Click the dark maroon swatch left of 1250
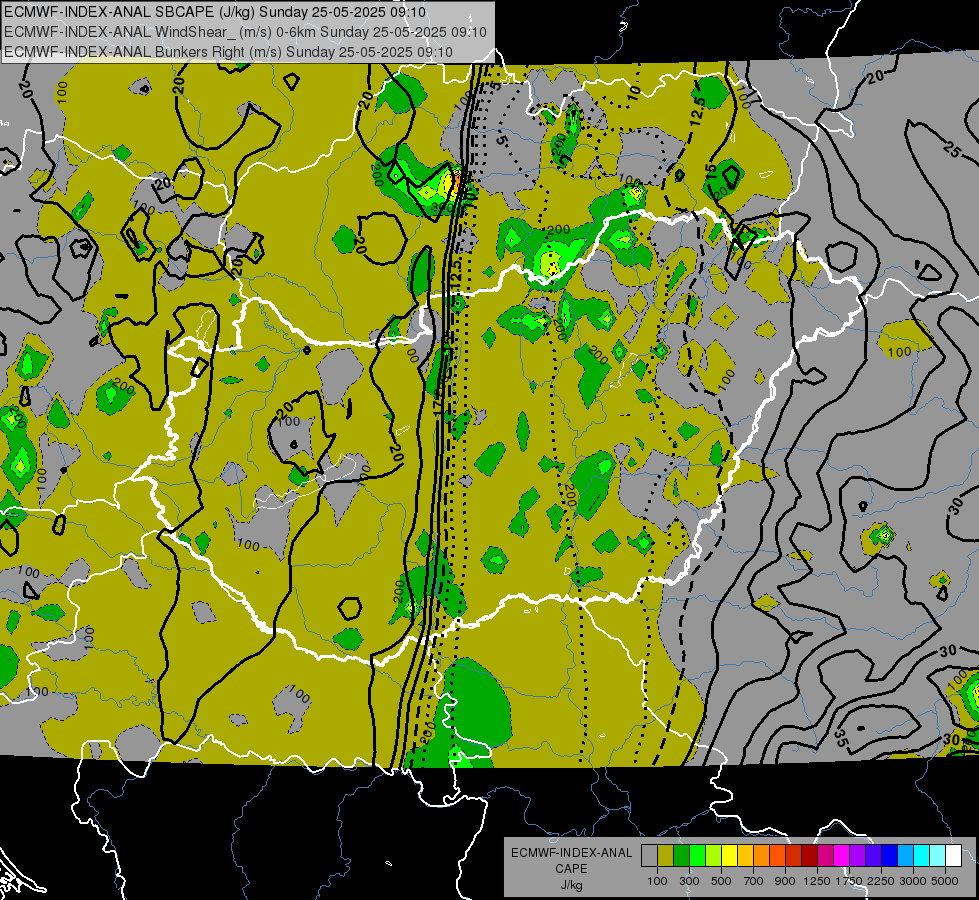979x900 pixels. [809, 856]
